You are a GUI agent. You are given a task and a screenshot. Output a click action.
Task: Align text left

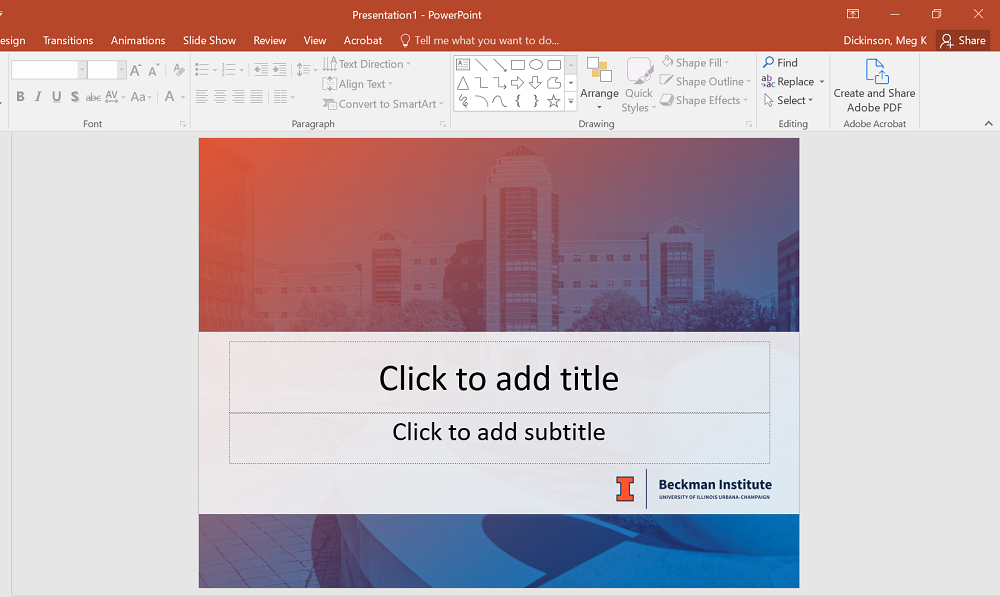(202, 97)
